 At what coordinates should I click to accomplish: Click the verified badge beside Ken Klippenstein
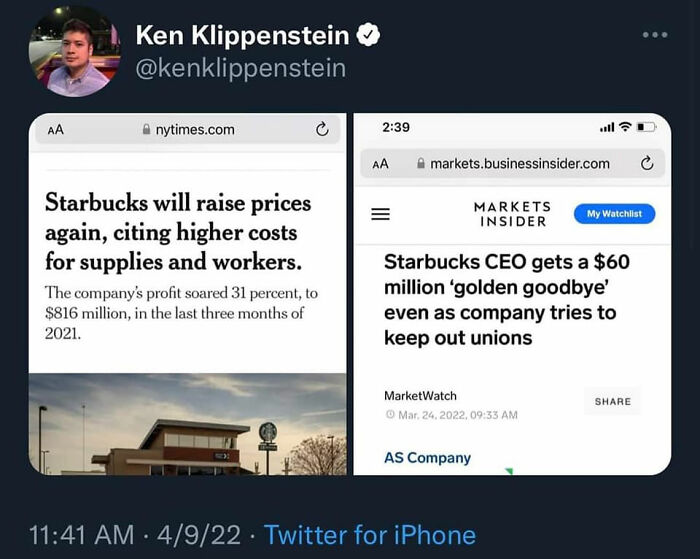tap(369, 36)
